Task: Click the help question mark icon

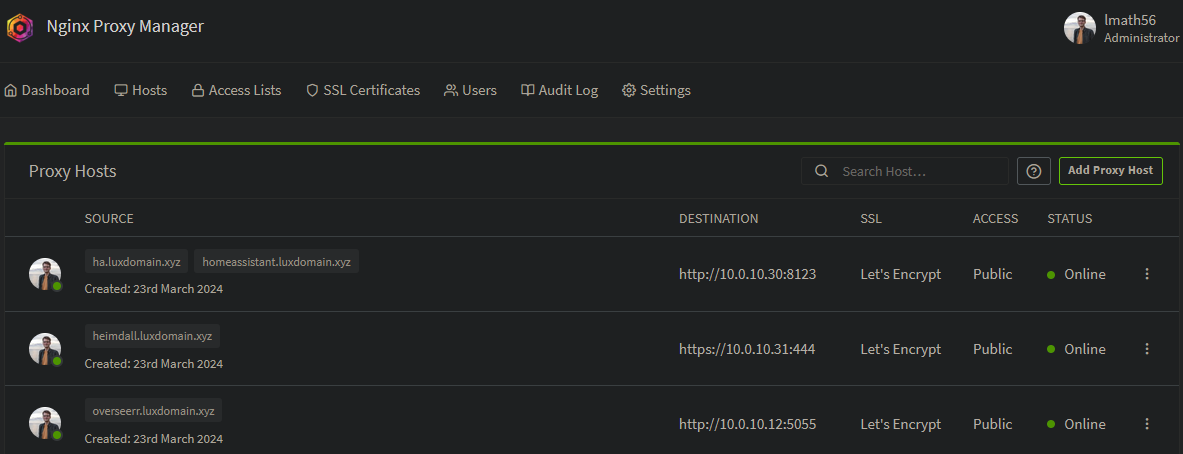Action: [x=1034, y=171]
